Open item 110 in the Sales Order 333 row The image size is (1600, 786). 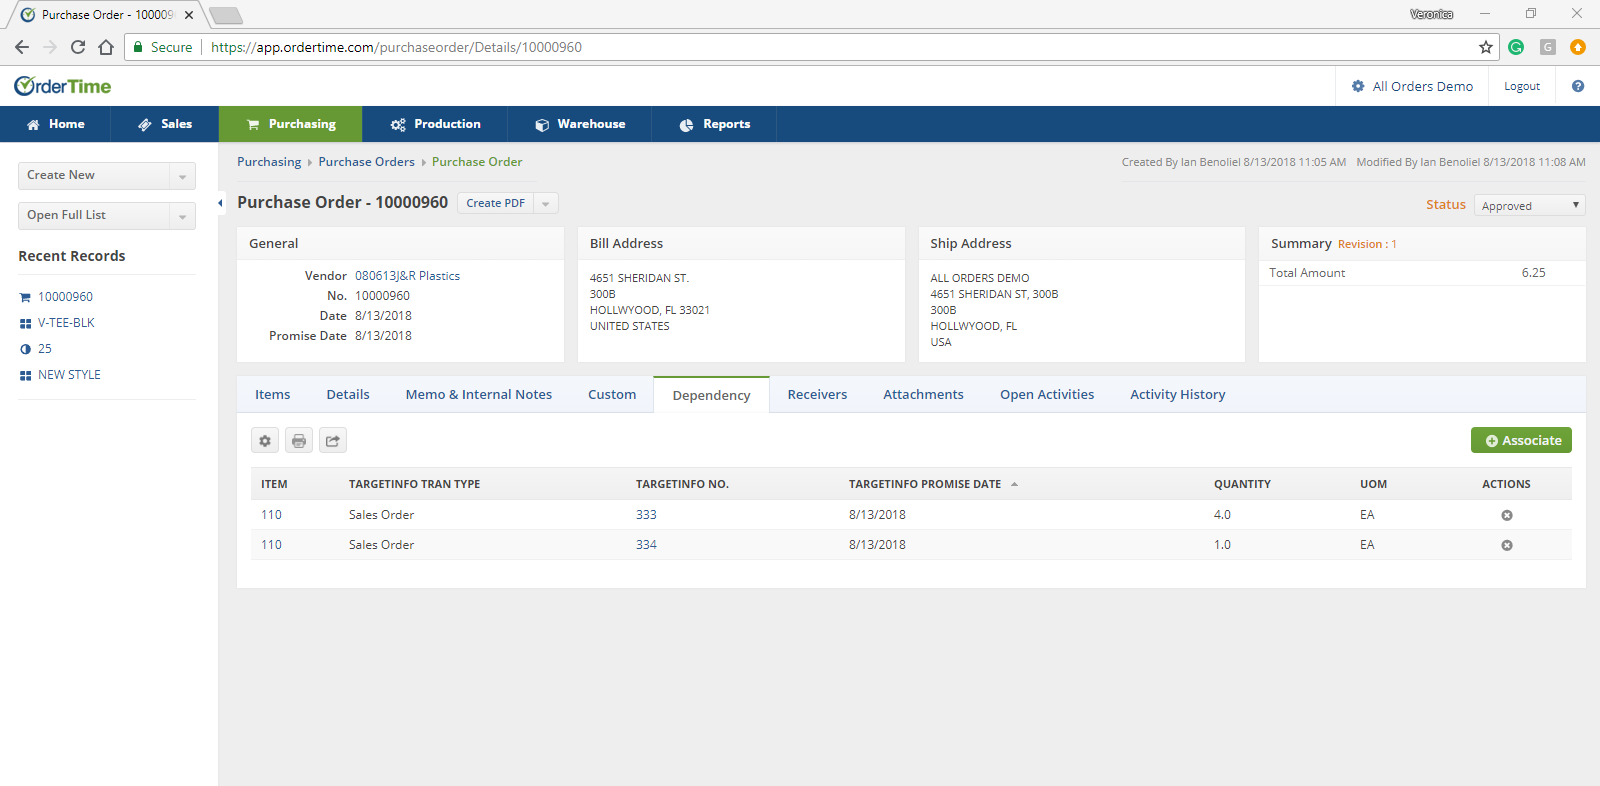[271, 515]
